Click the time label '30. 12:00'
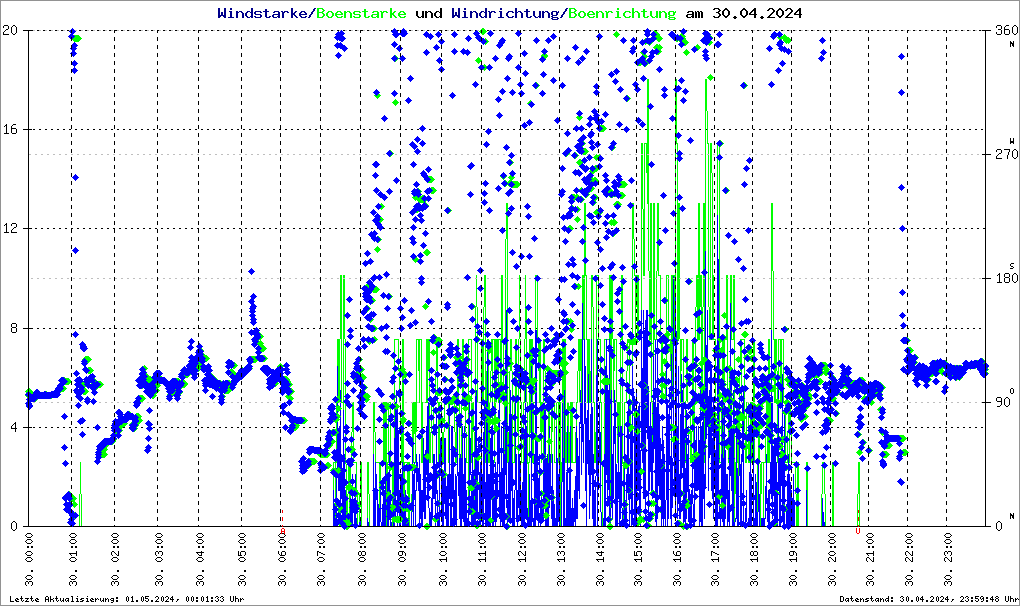This screenshot has width=1020, height=606. pyautogui.click(x=522, y=559)
